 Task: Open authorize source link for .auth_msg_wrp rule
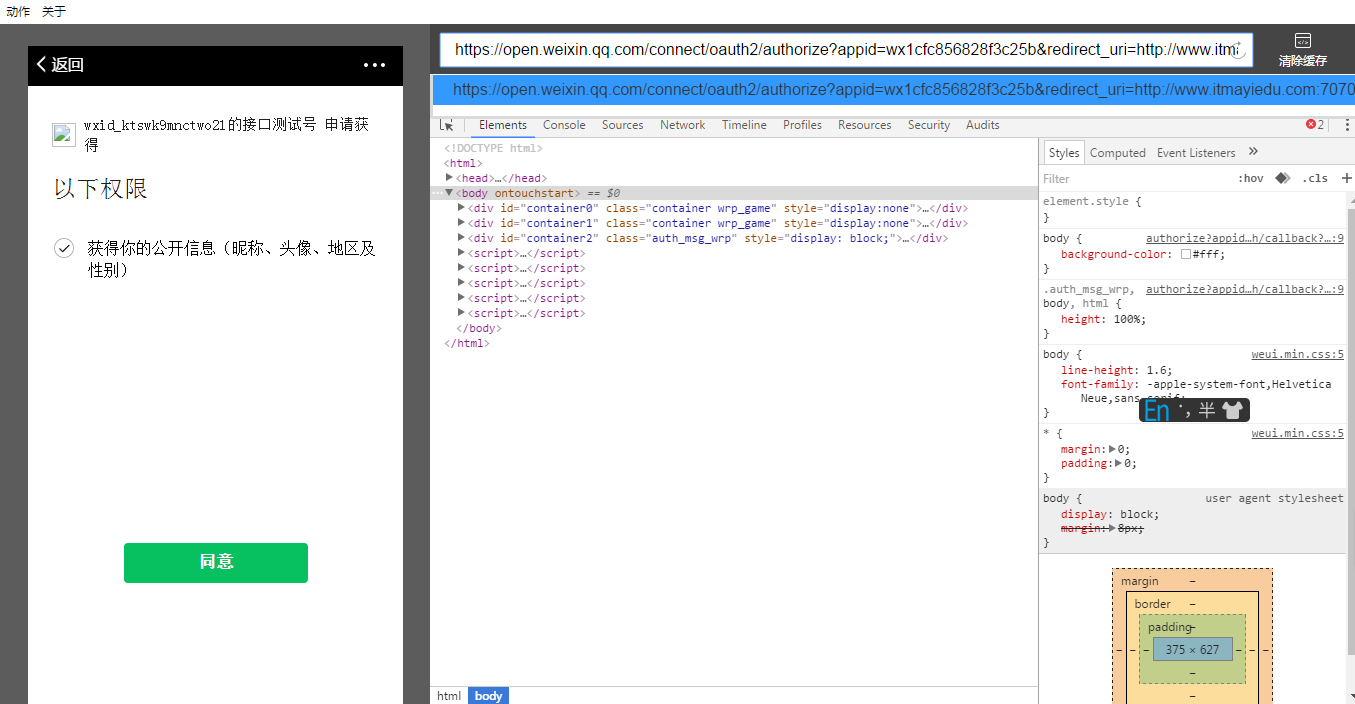point(1245,289)
